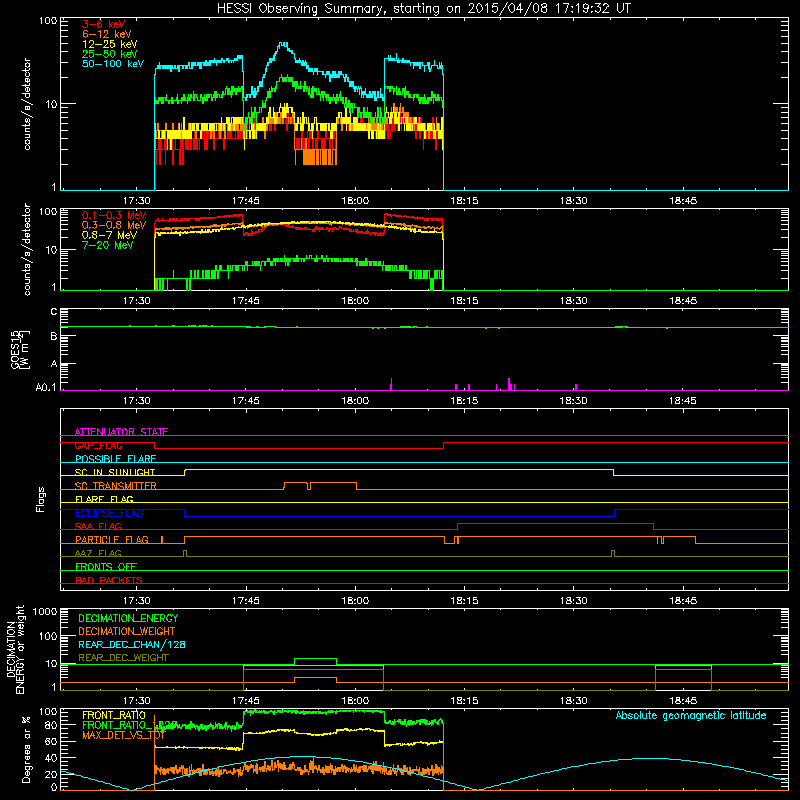Select the FLARE_FLAG label
Image resolution: width=800 pixels, height=800 pixels.
tap(104, 499)
